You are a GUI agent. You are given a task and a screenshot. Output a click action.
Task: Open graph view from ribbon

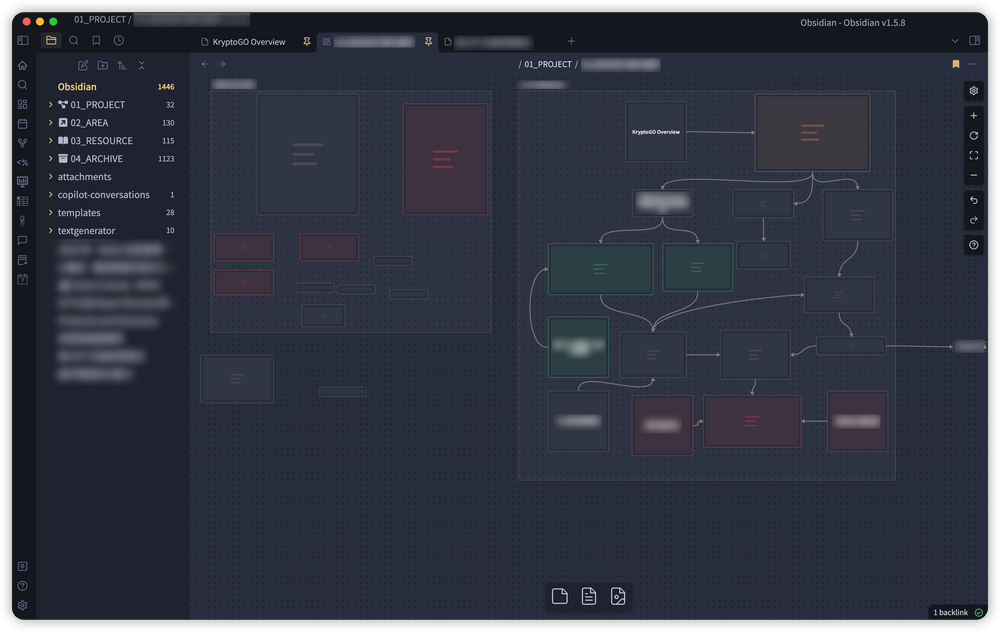[22, 143]
